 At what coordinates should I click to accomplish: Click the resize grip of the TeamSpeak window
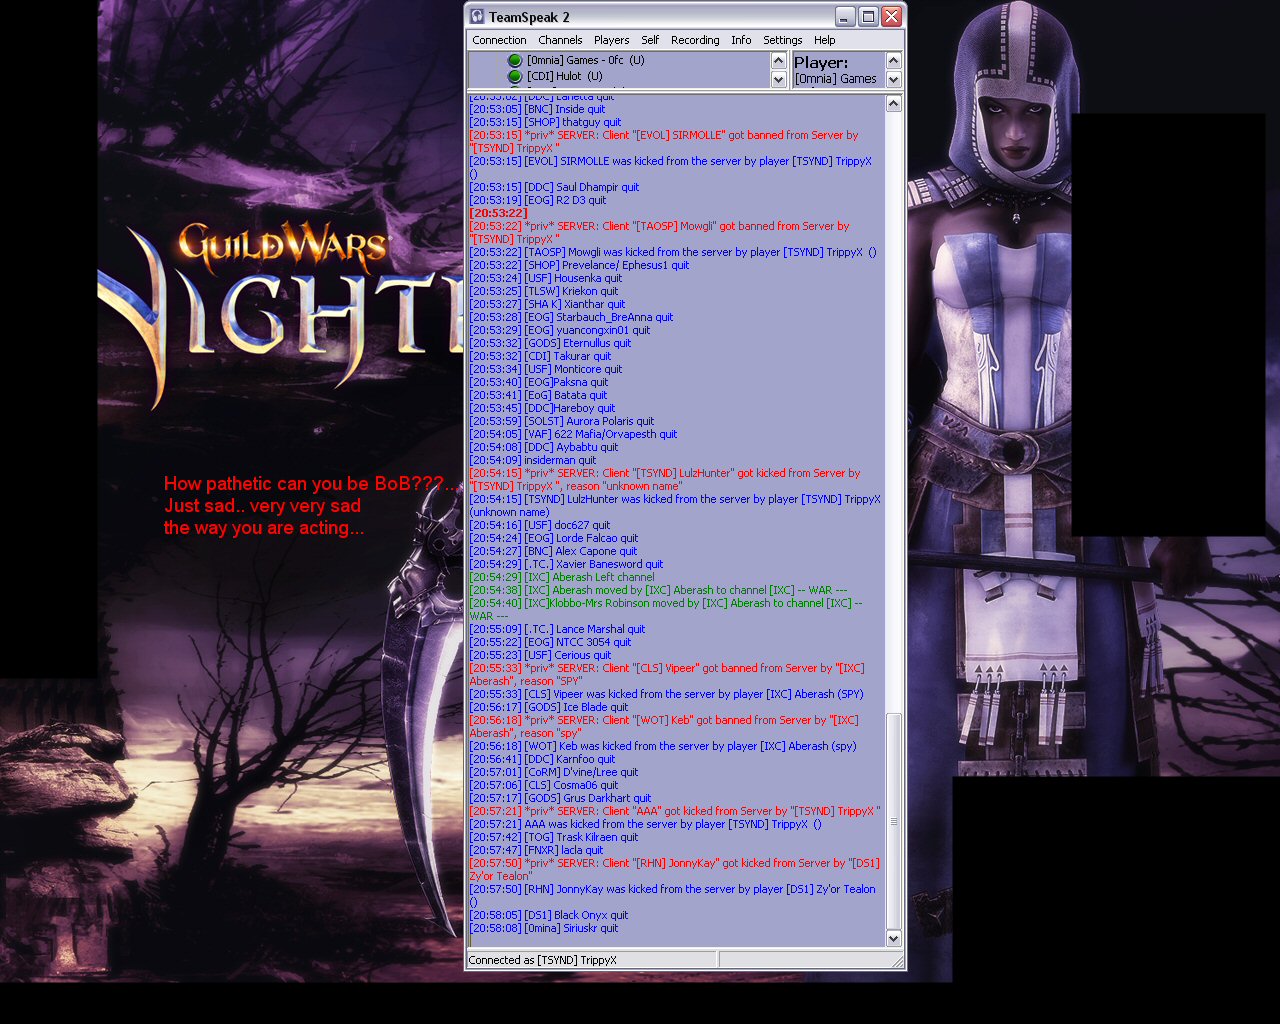click(897, 961)
